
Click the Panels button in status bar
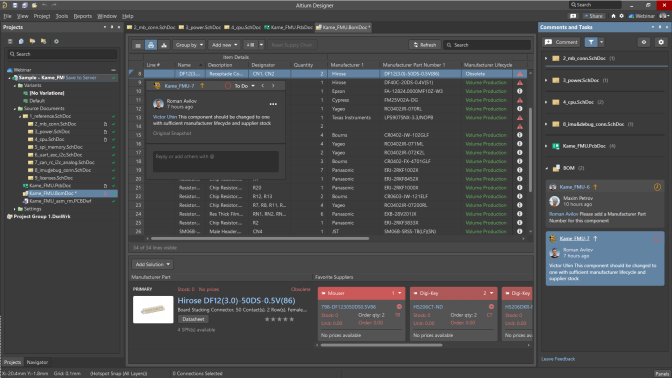tap(662, 374)
